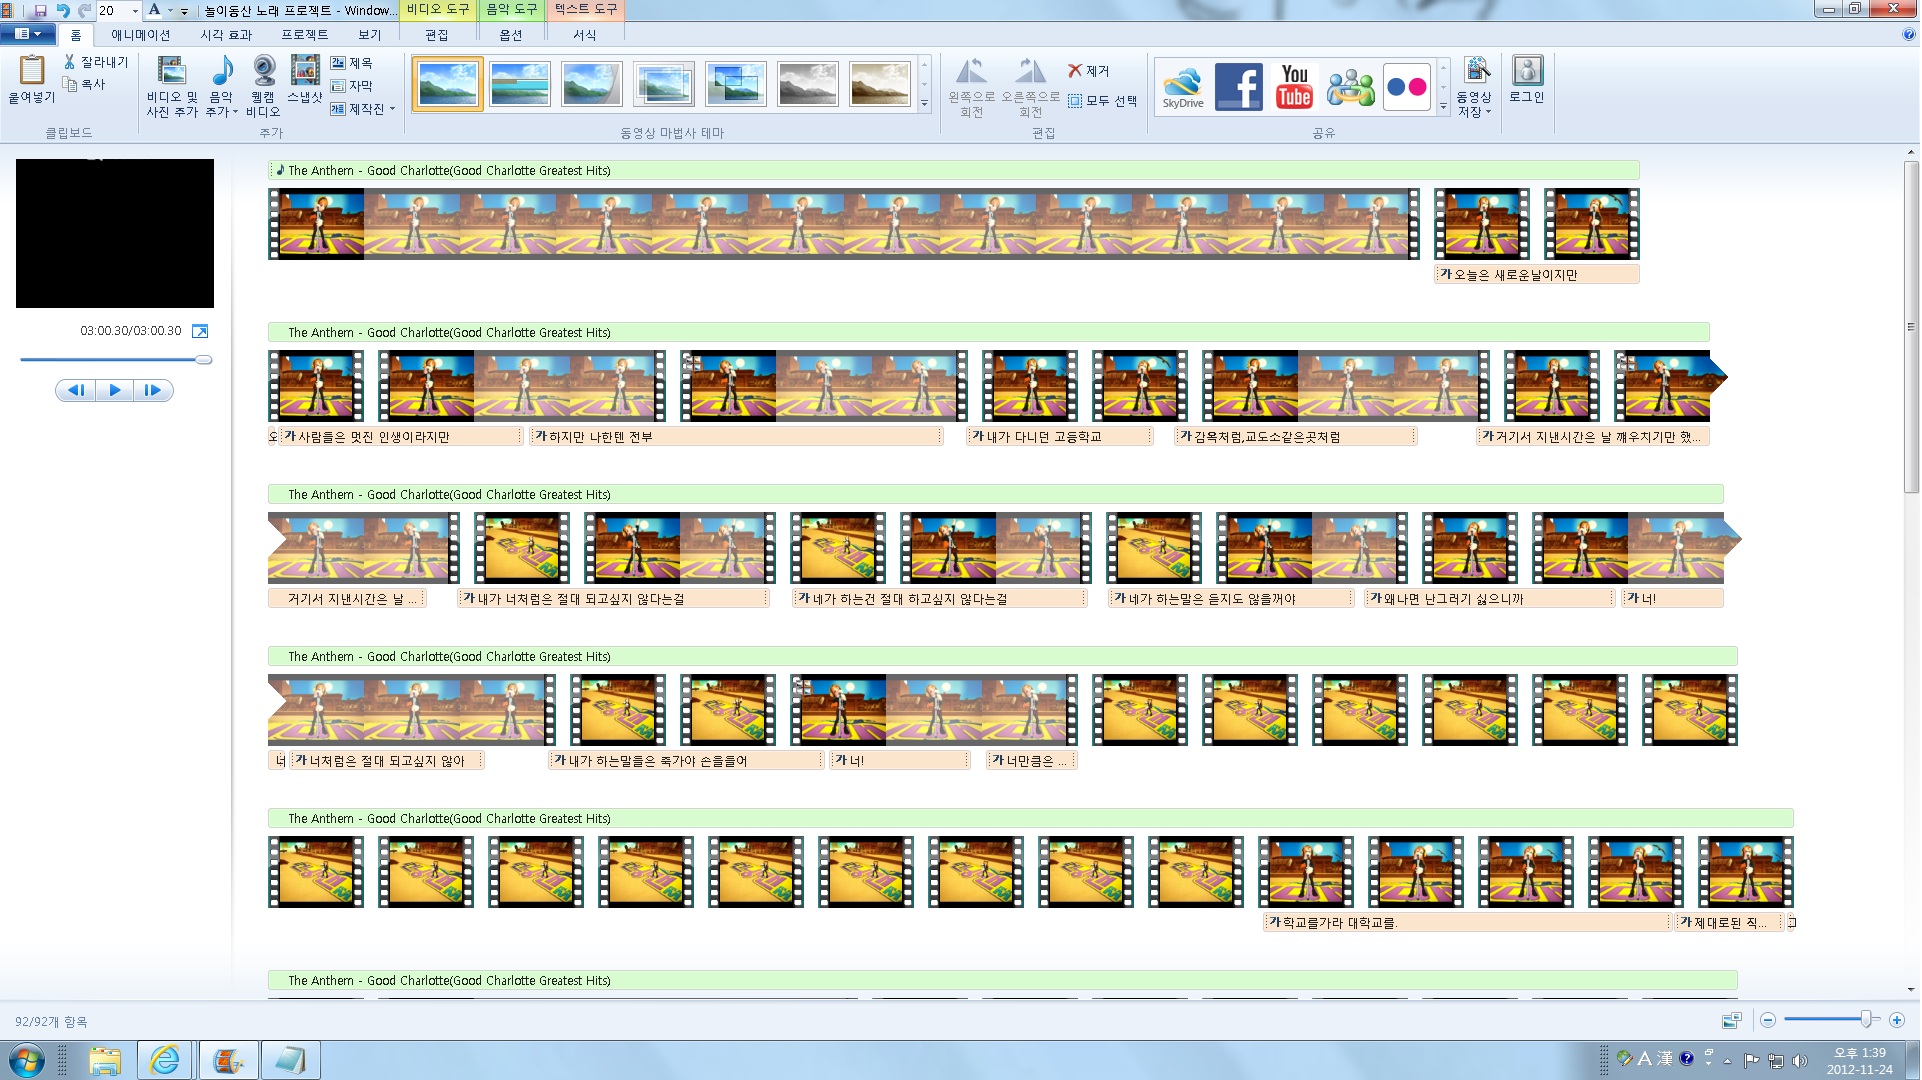Click the storyboard vertical scrollbar thumb

pyautogui.click(x=1911, y=327)
